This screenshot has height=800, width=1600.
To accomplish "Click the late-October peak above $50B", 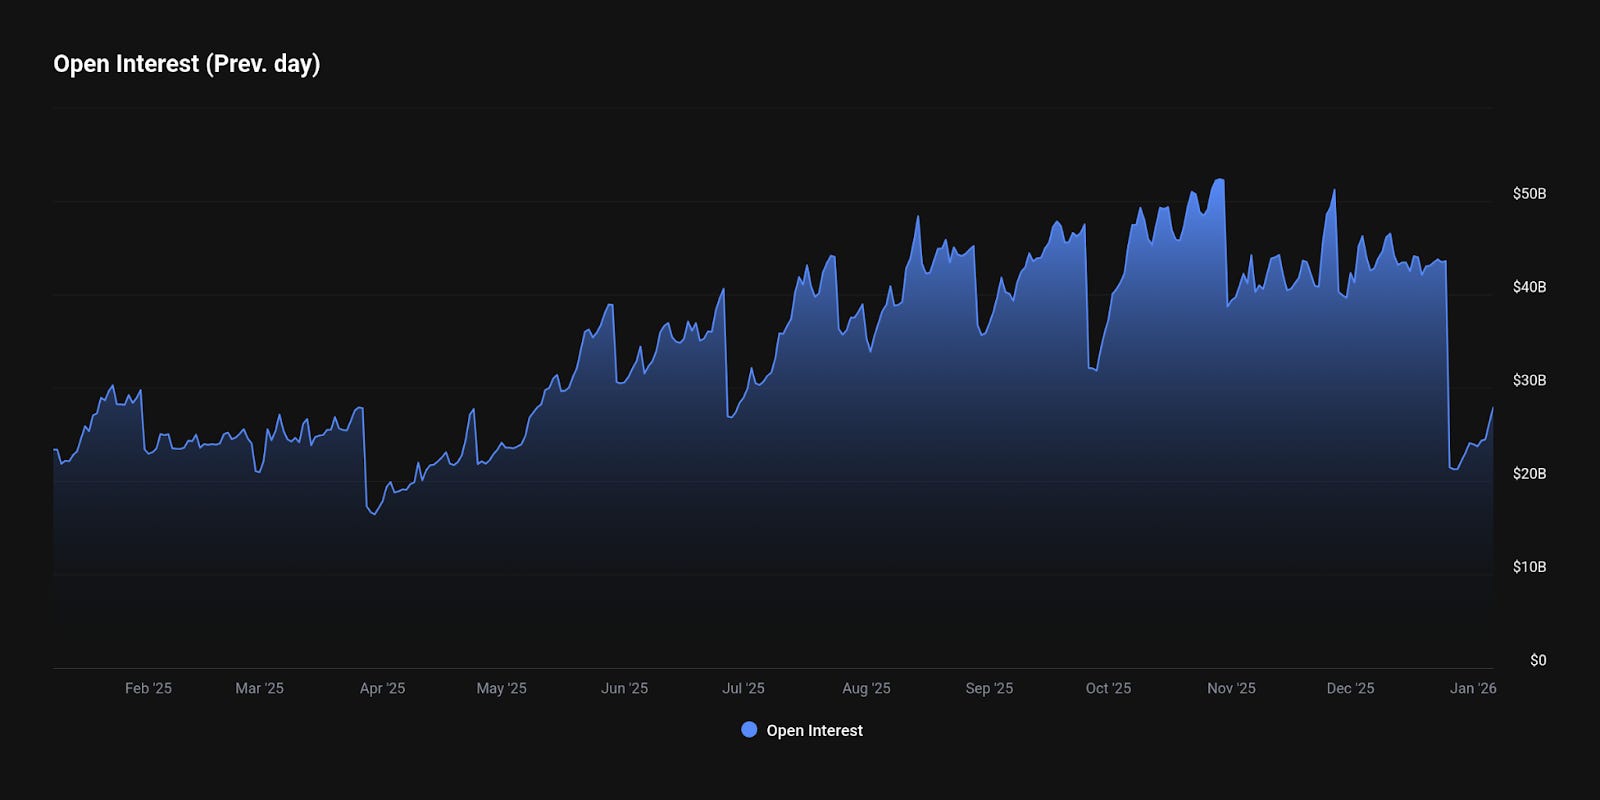I will click(x=1218, y=180).
